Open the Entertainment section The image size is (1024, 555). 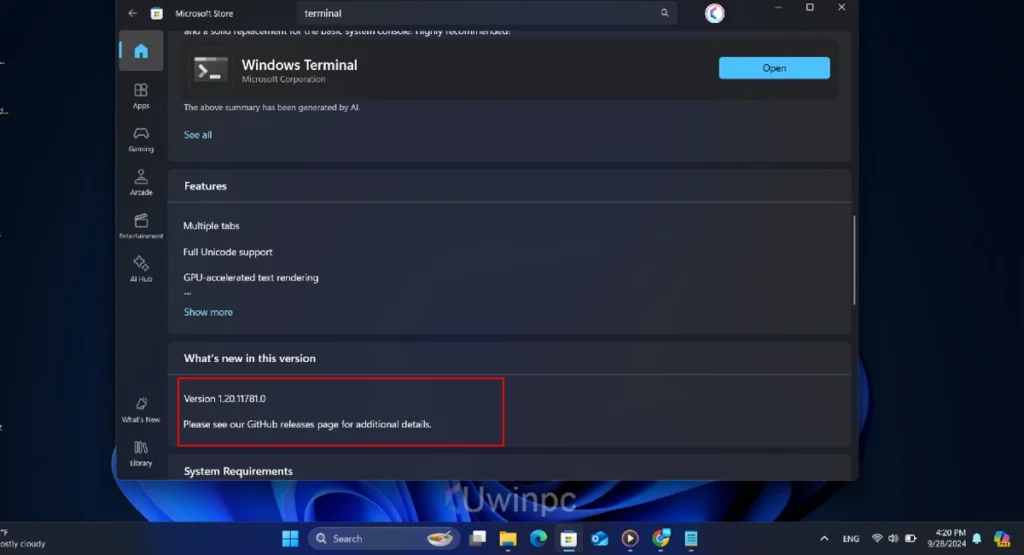[141, 226]
